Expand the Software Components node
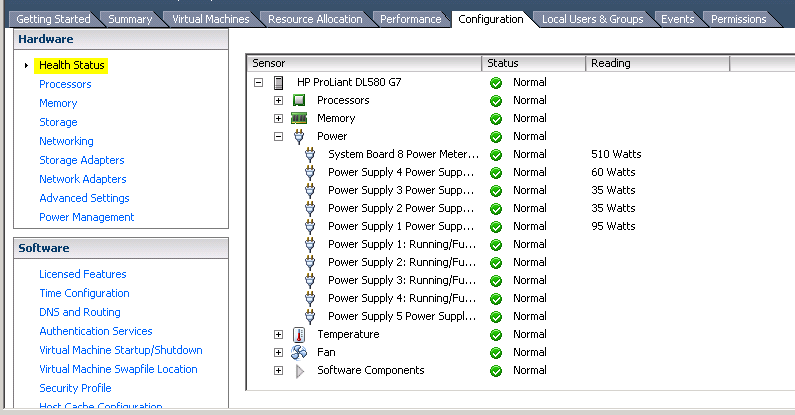Screen dimensions: 795x415 click(278, 370)
